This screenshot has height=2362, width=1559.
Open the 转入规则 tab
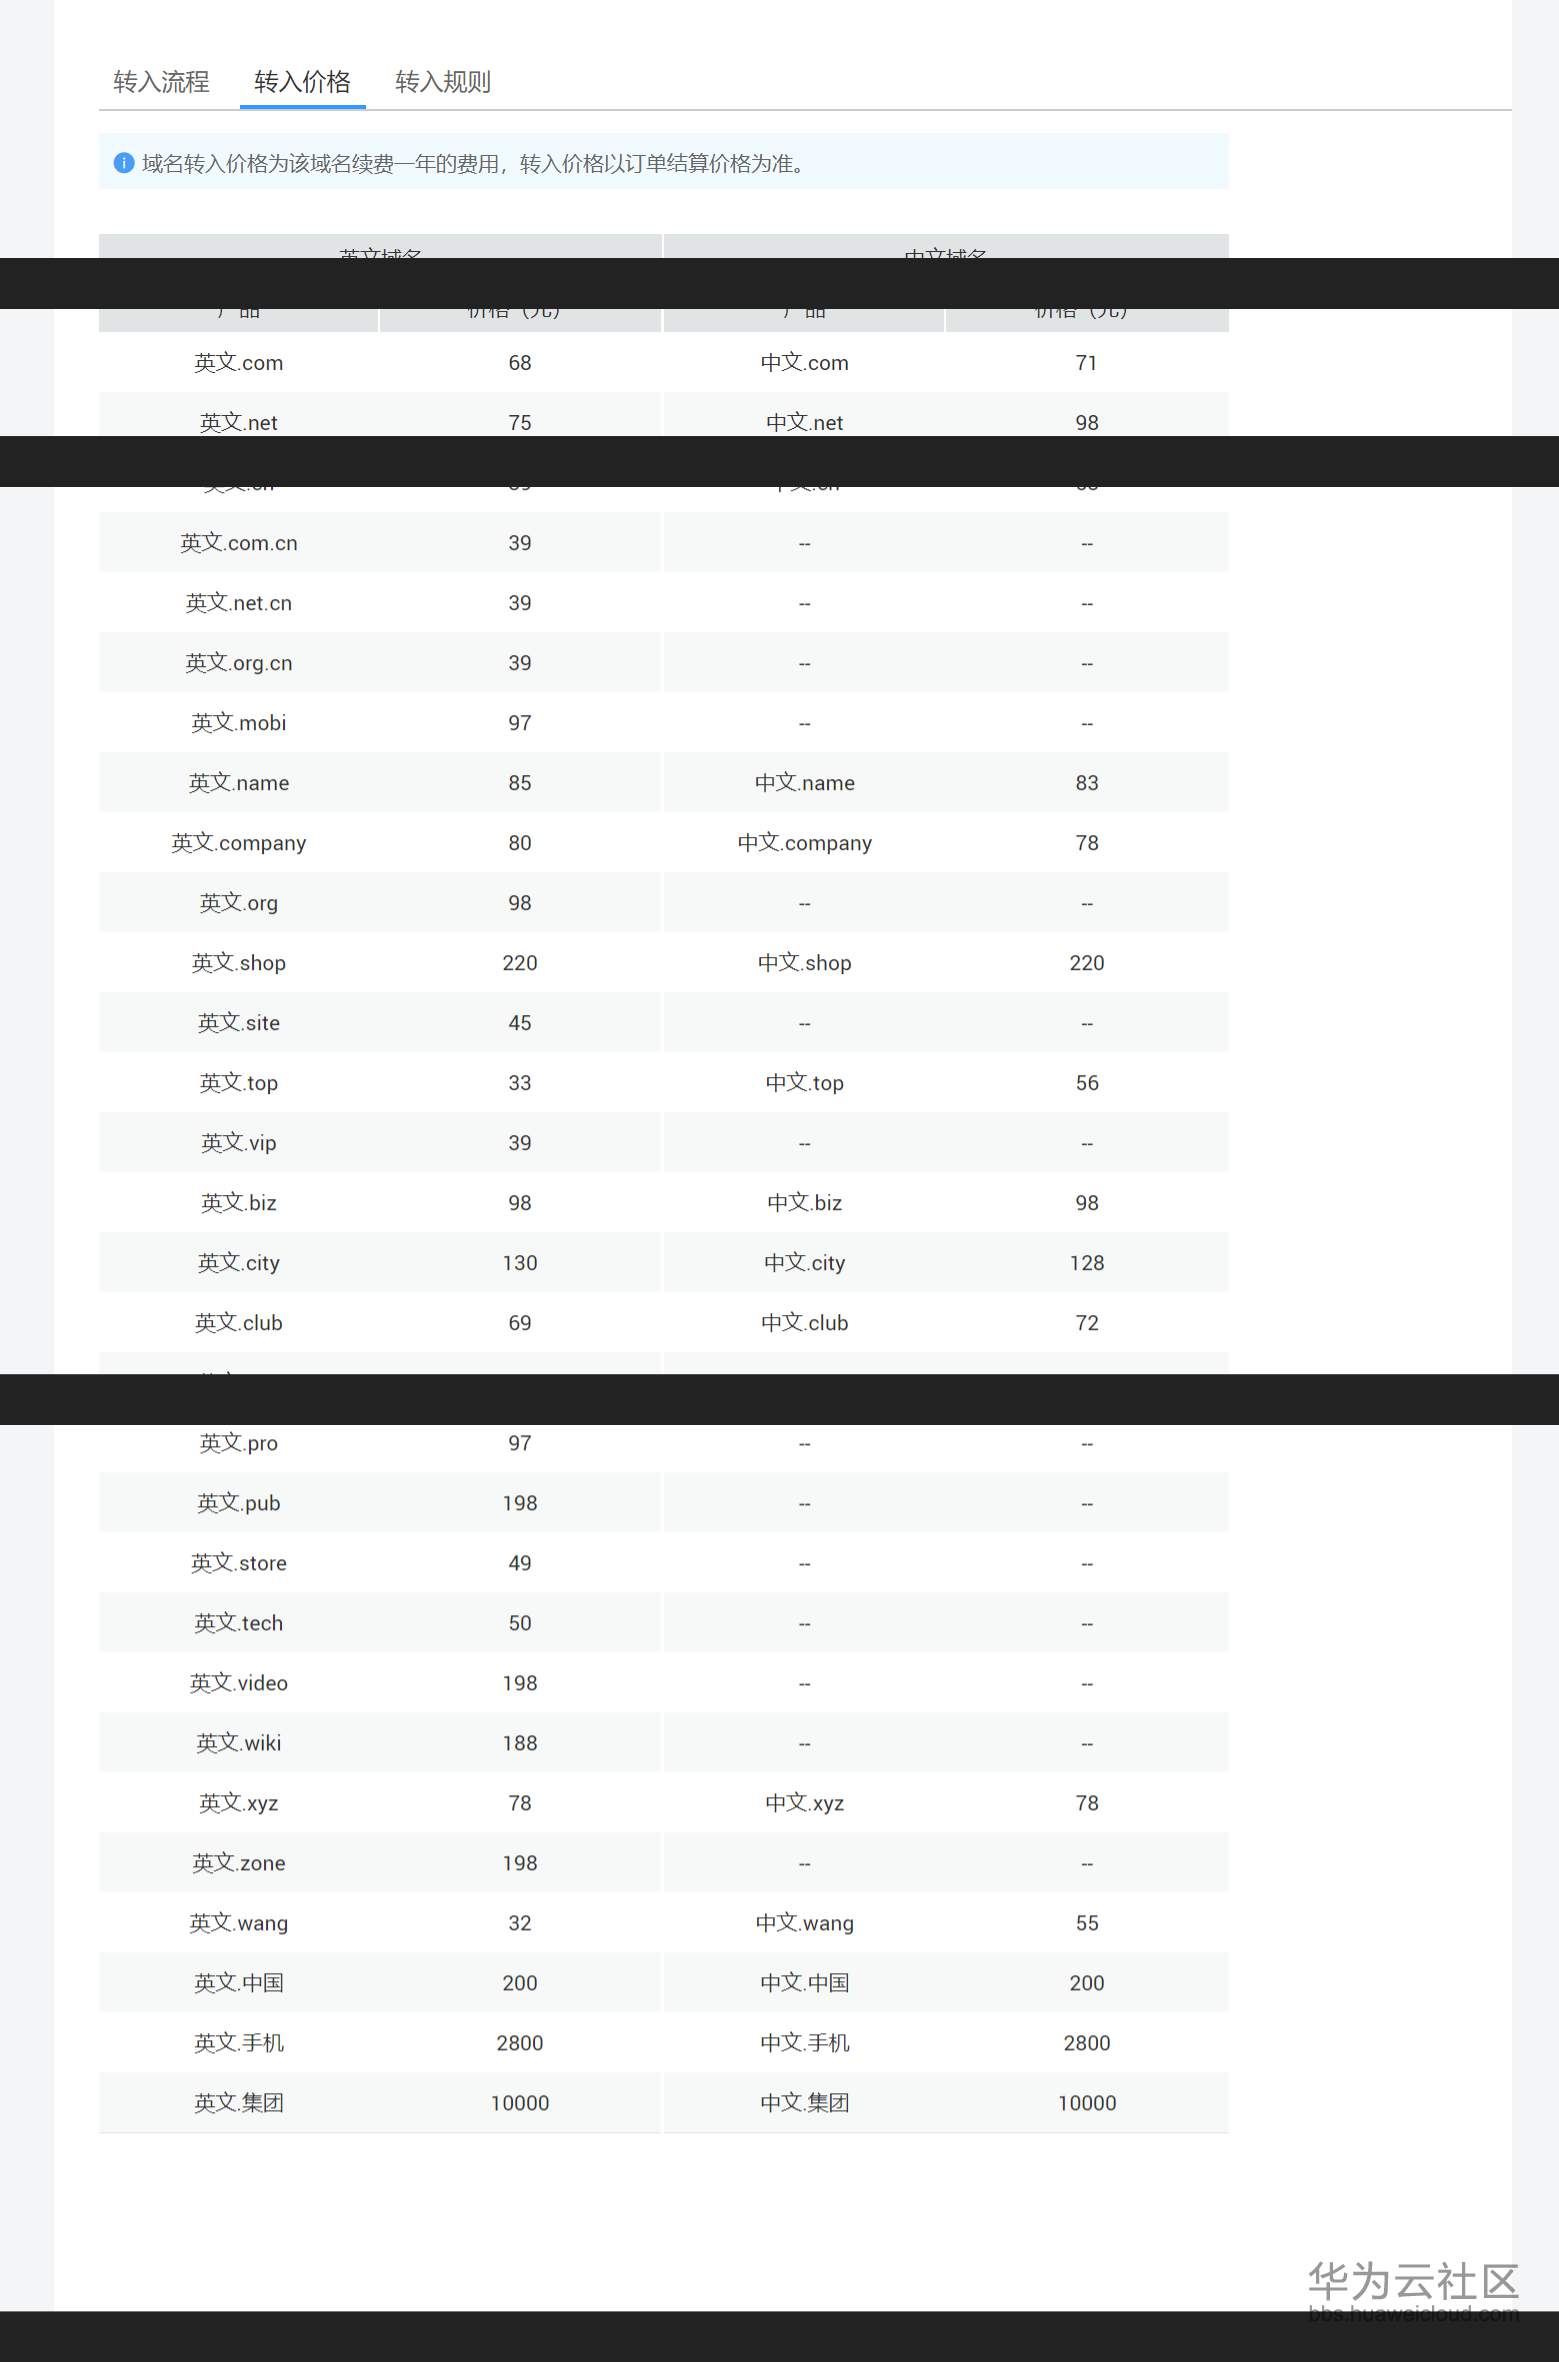(x=443, y=82)
